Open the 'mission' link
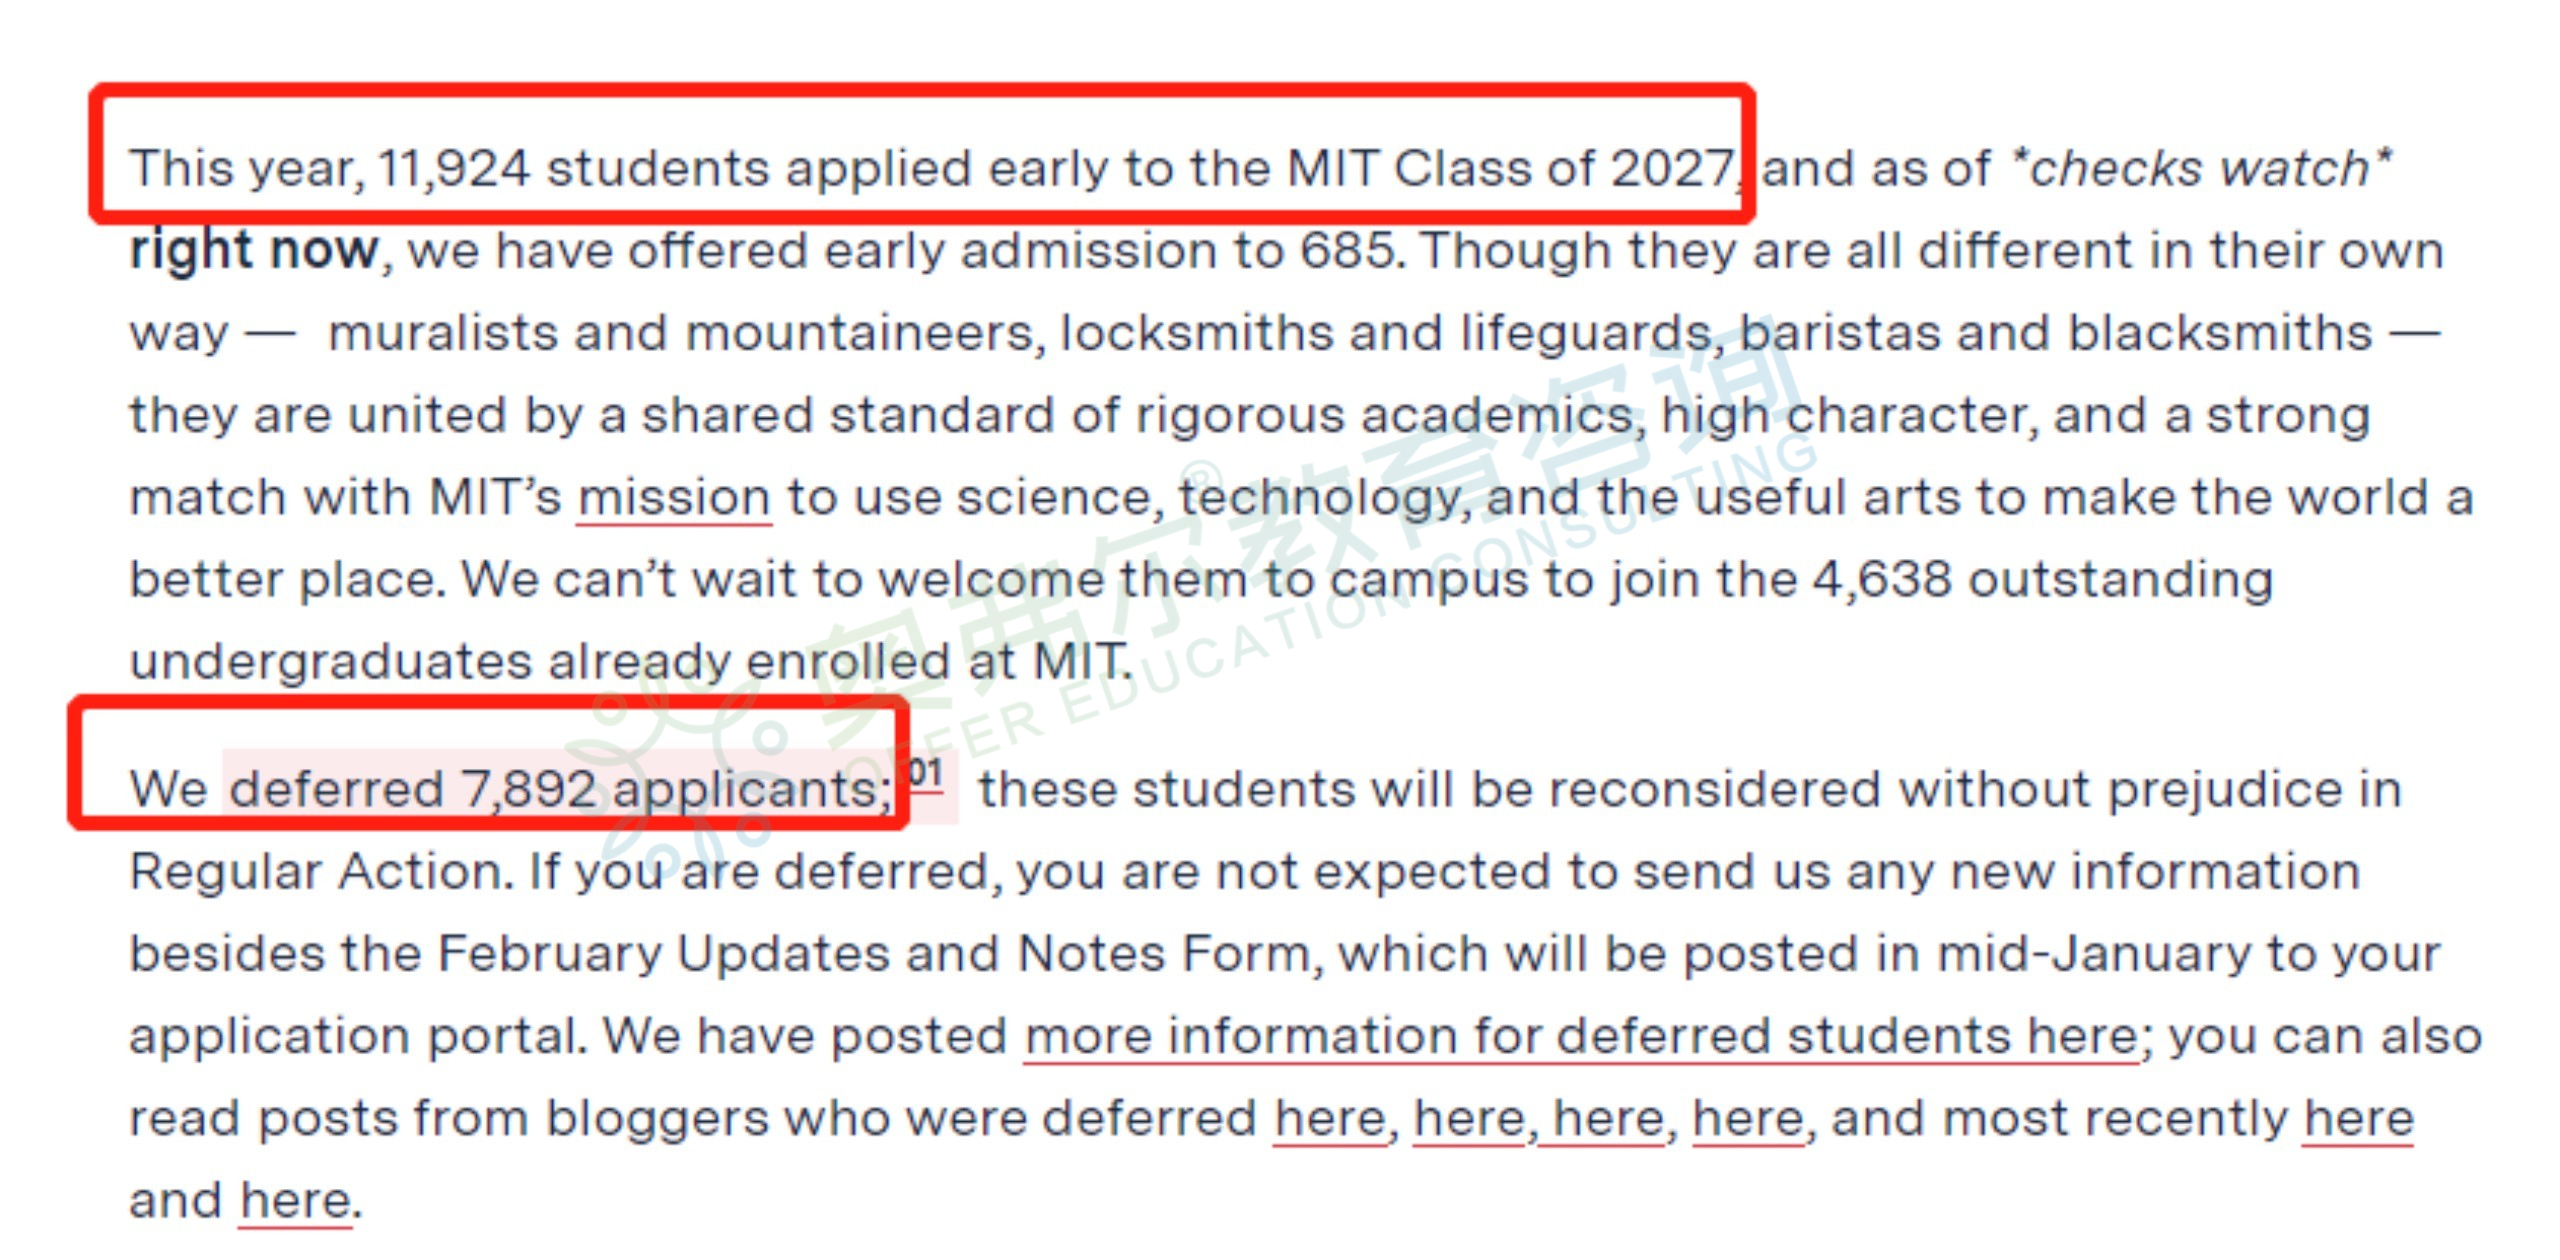The width and height of the screenshot is (2560, 1260). (x=674, y=497)
